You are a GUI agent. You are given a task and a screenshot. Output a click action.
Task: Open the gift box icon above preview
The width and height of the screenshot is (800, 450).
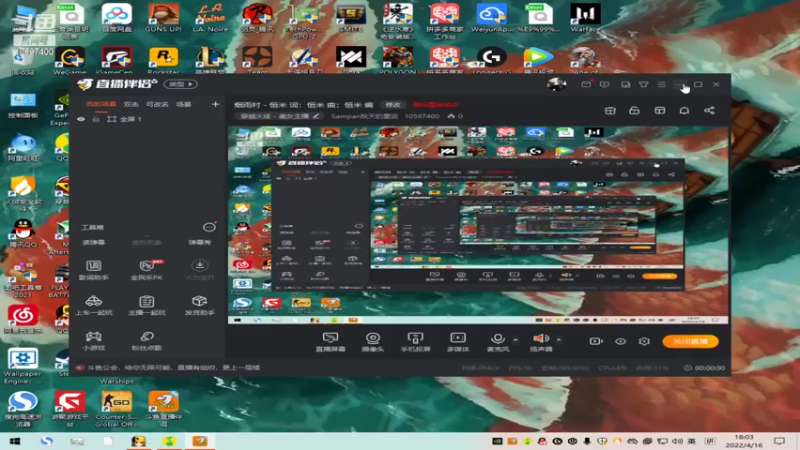[610, 110]
